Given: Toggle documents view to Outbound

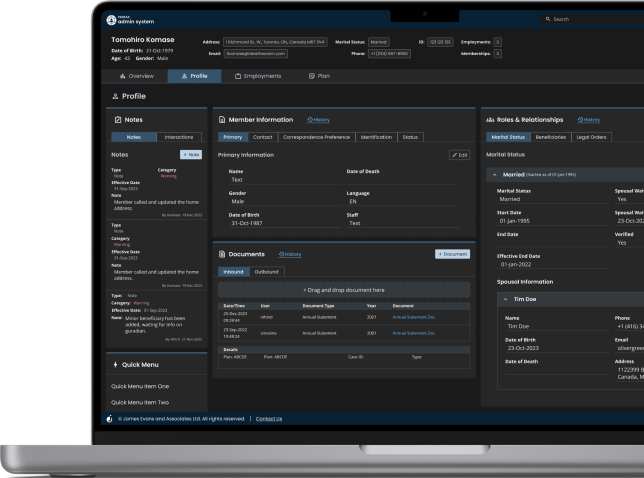Looking at the screenshot, I should [266, 271].
